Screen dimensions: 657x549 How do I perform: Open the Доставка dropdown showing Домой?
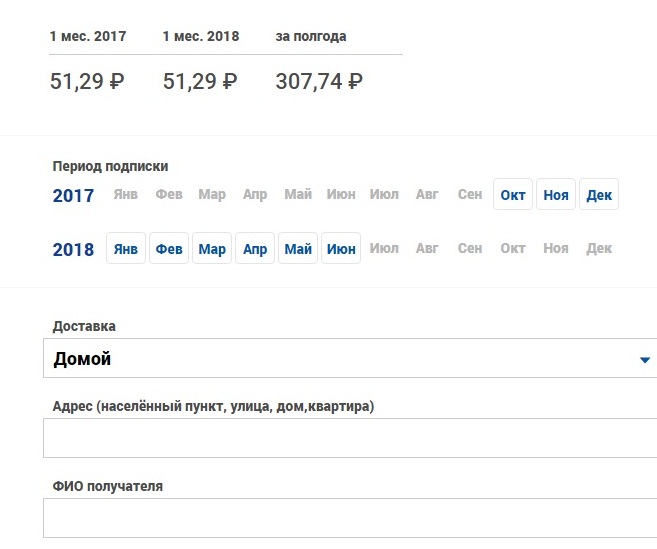(350, 358)
